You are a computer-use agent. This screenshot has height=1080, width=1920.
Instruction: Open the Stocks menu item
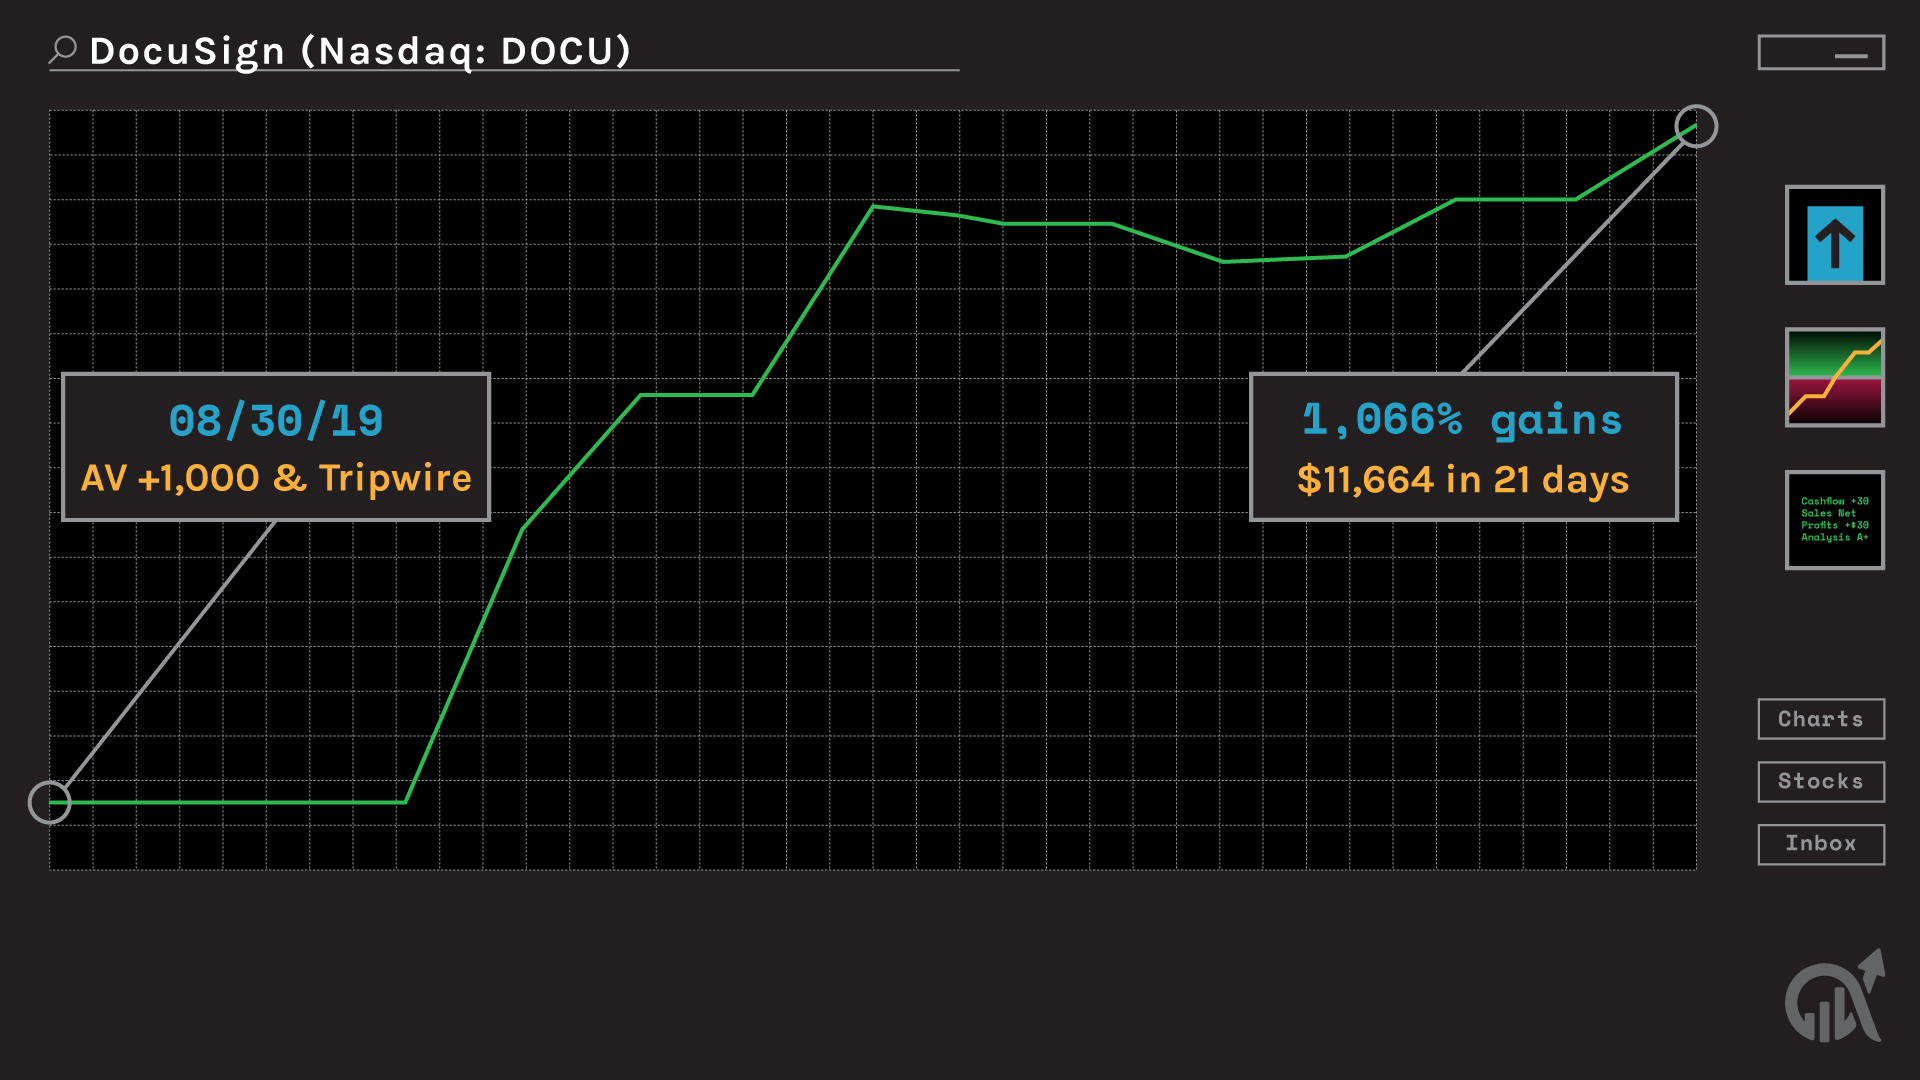click(x=1821, y=781)
